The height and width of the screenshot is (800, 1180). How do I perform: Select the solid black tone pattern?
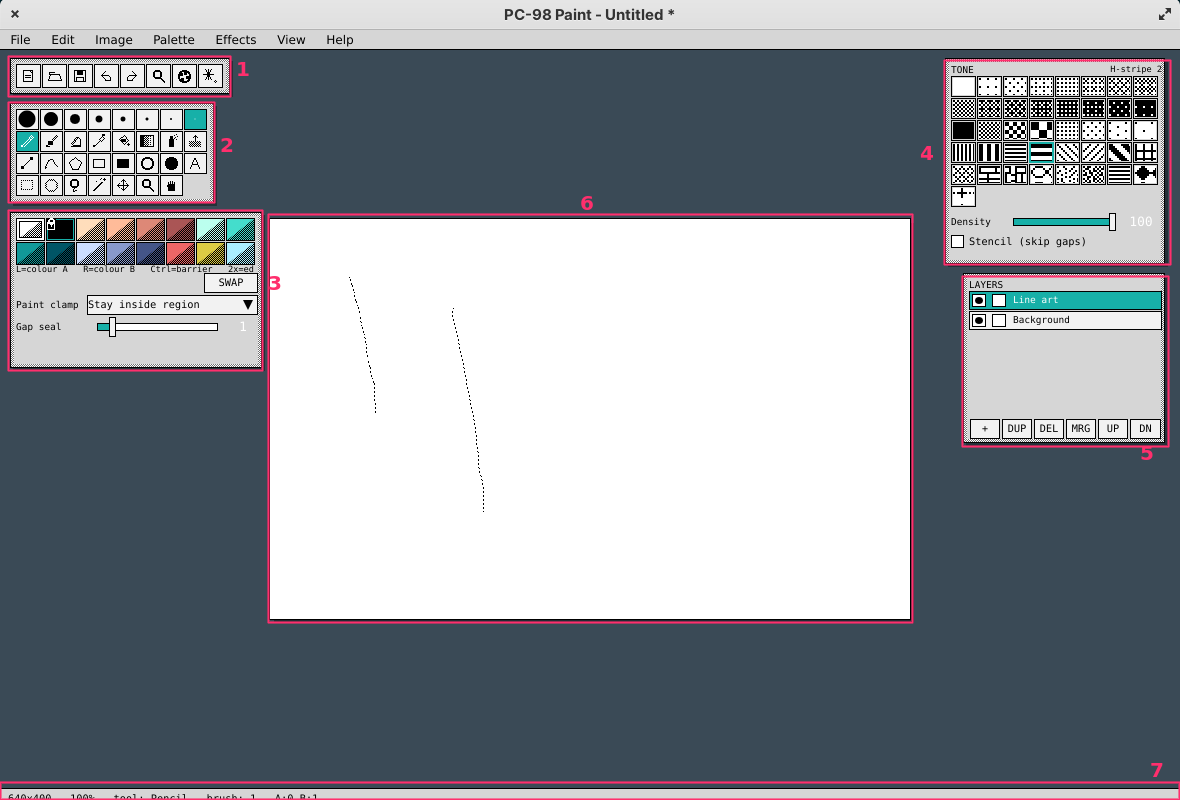963,131
